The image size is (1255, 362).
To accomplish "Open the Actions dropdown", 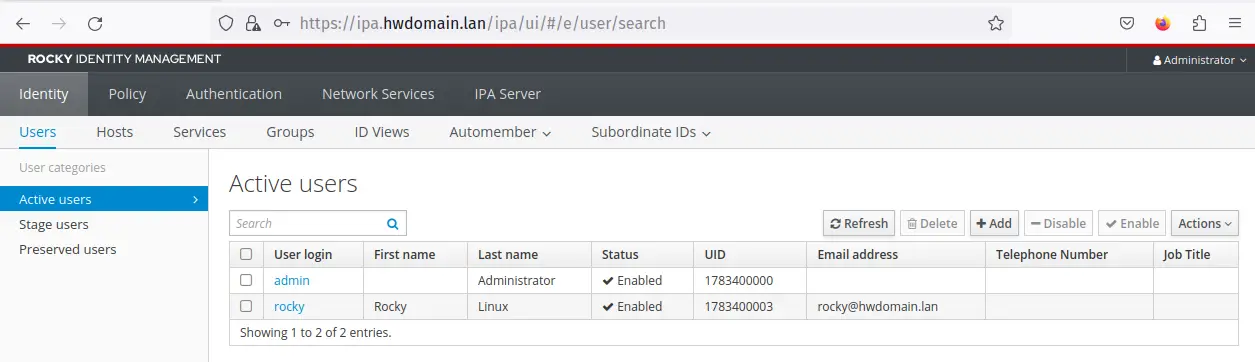I will pyautogui.click(x=1204, y=223).
